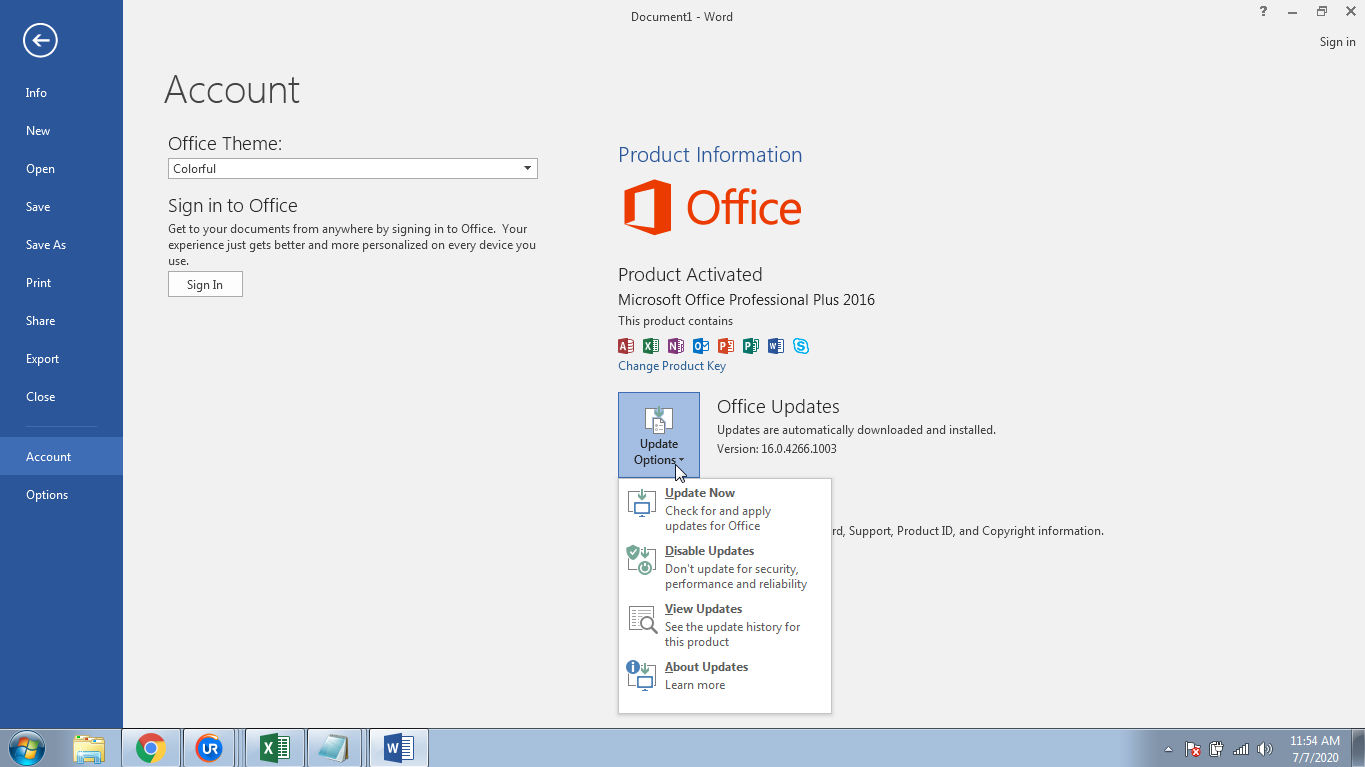Screen dimensions: 1365x767
Task: Show hidden system tray icons
Action: pos(1168,749)
